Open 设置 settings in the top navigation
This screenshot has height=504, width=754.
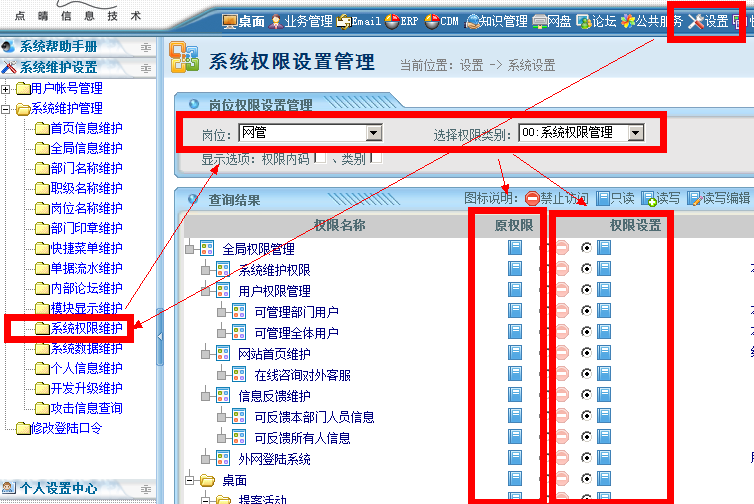[x=708, y=21]
